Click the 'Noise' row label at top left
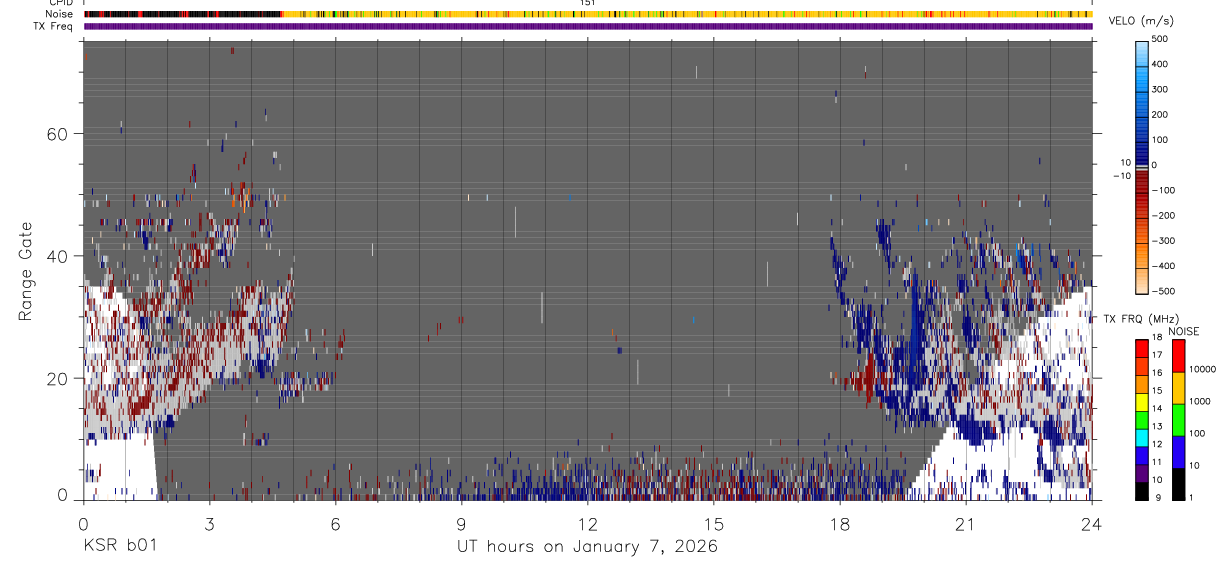Screen dimensions: 1228x567 pos(59,15)
